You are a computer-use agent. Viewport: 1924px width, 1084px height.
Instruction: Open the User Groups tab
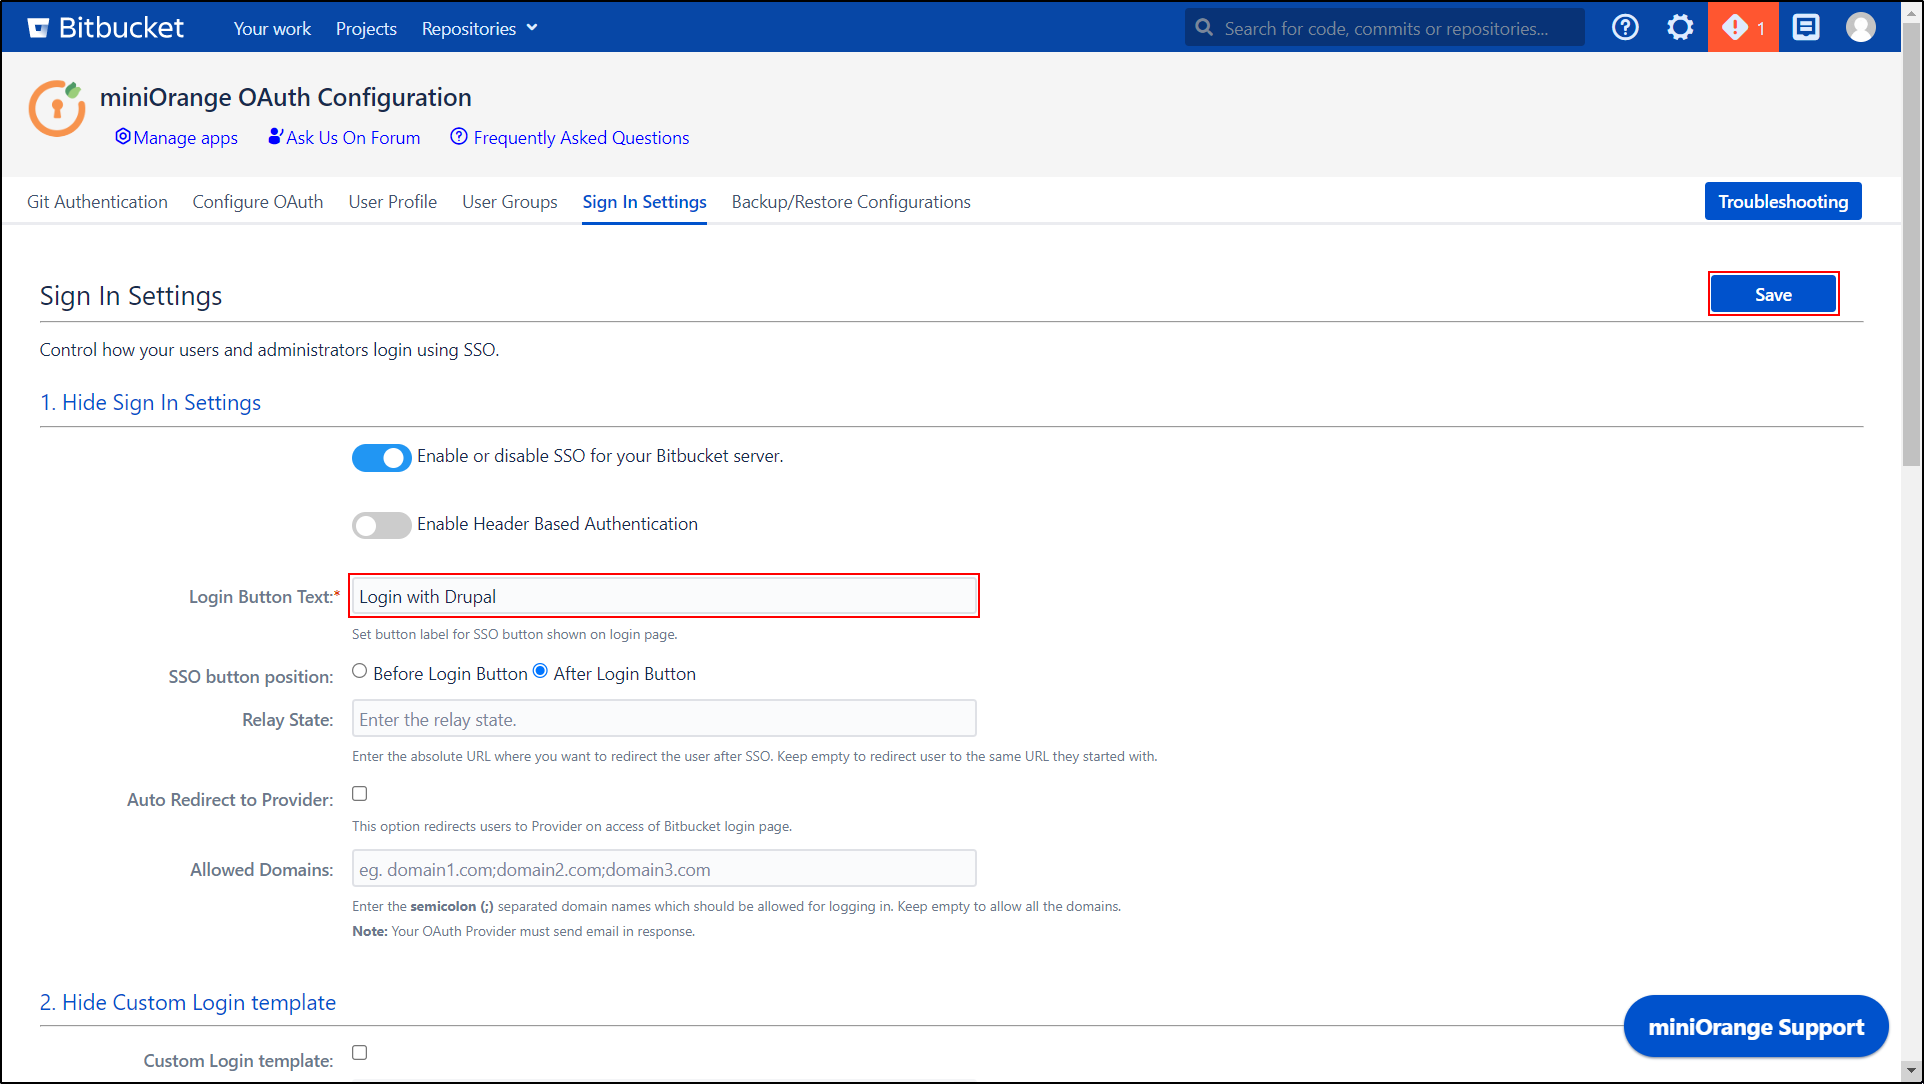click(509, 202)
